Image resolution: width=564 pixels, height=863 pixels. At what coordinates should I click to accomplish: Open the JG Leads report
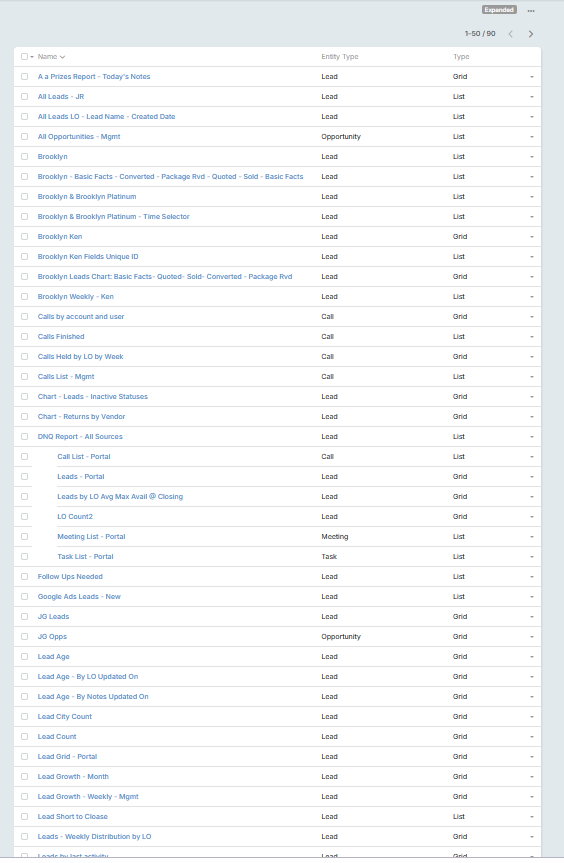point(53,616)
